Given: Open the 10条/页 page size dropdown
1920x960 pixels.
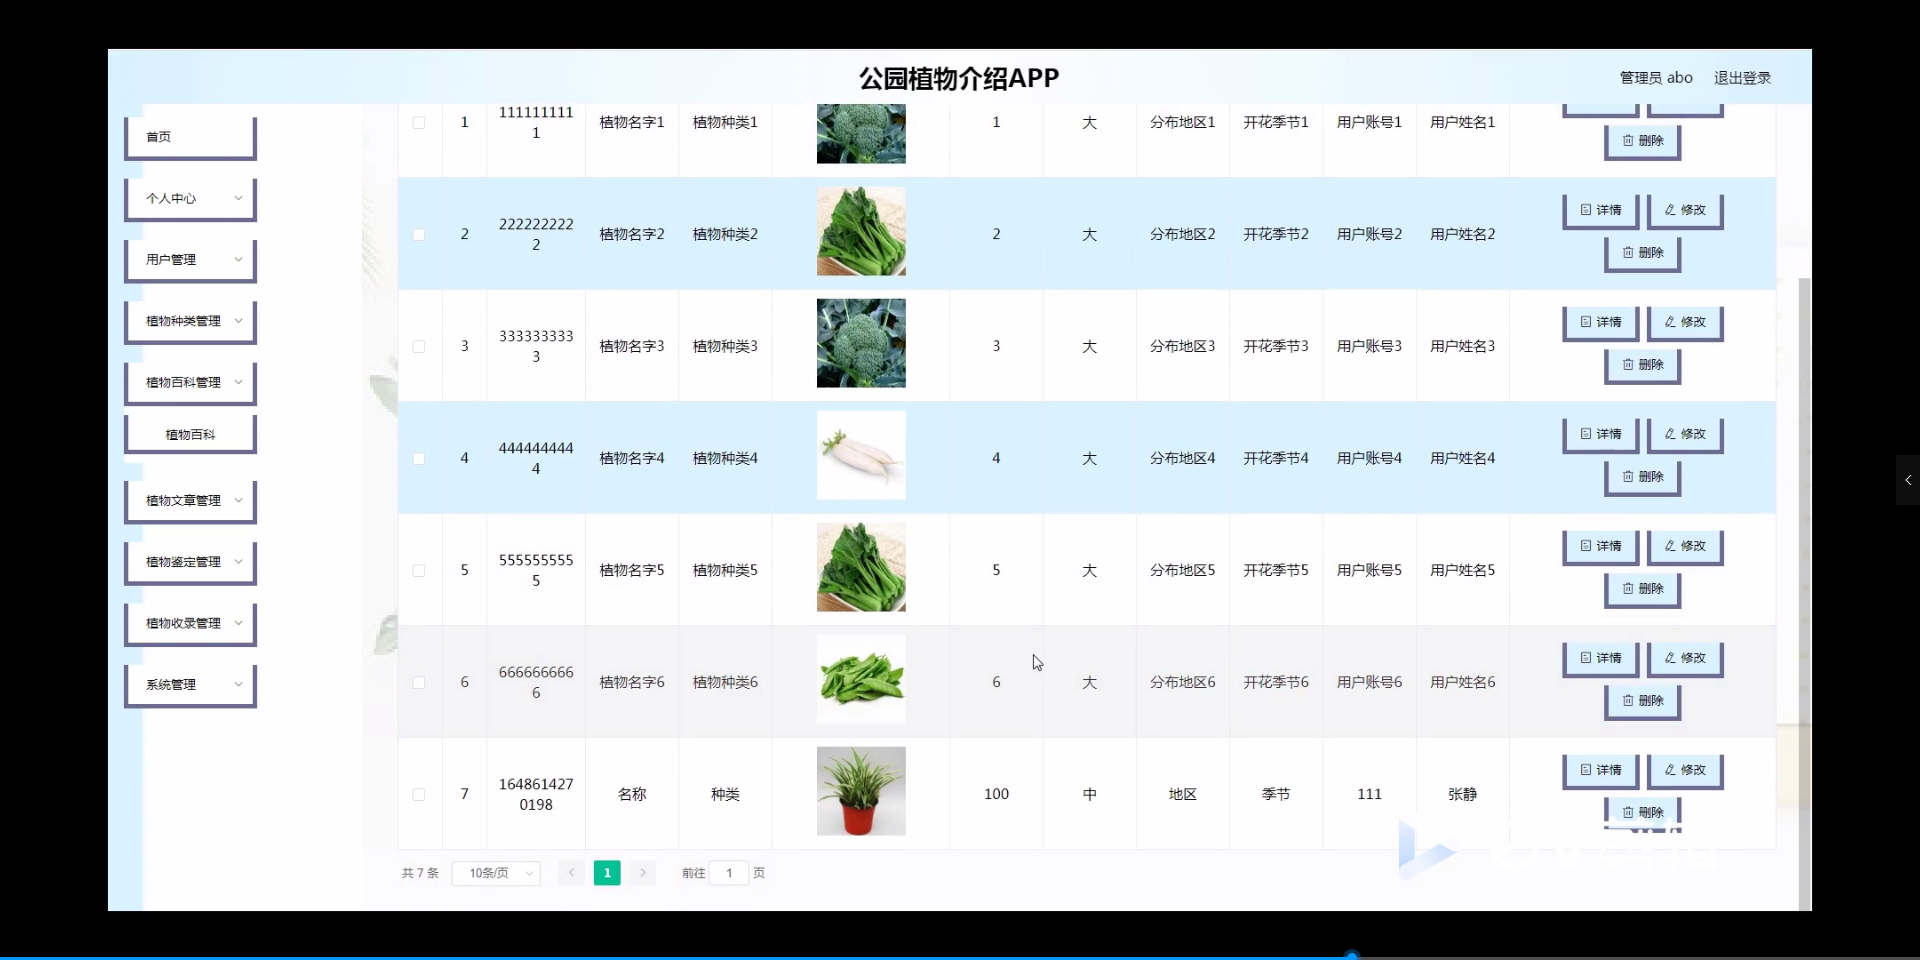Looking at the screenshot, I should (496, 873).
